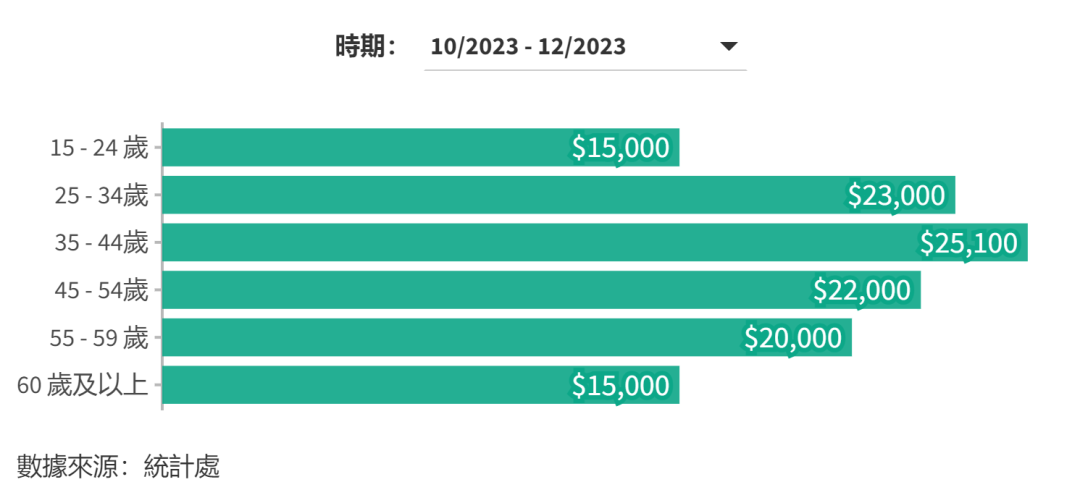Click the $22,000 value label
This screenshot has width=1080, height=503.
click(862, 290)
